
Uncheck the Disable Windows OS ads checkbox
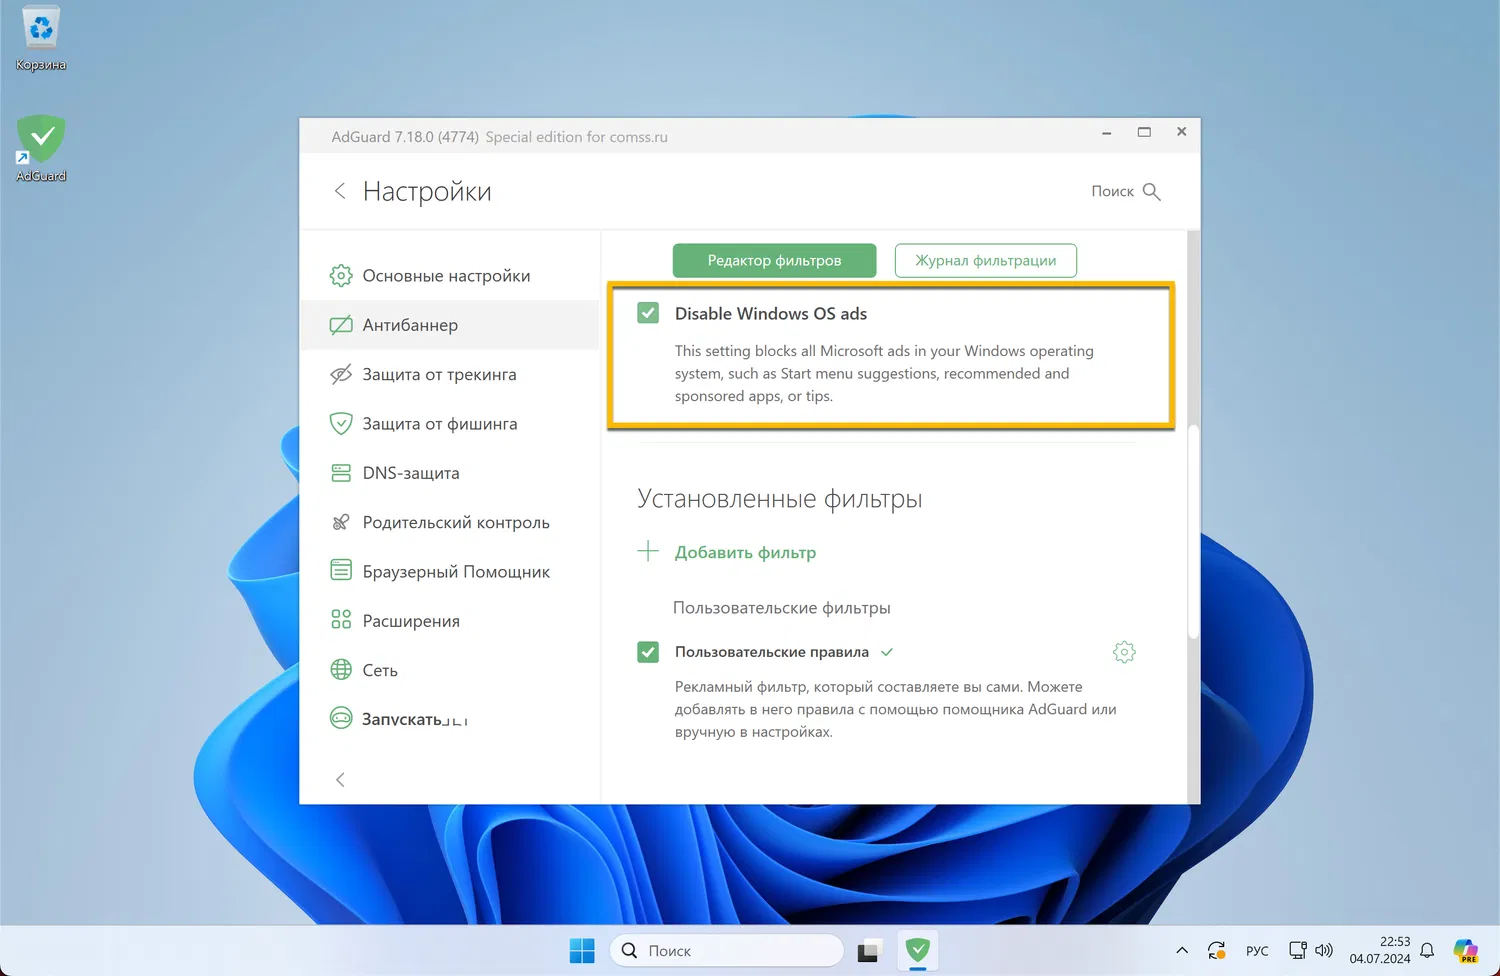tap(648, 313)
